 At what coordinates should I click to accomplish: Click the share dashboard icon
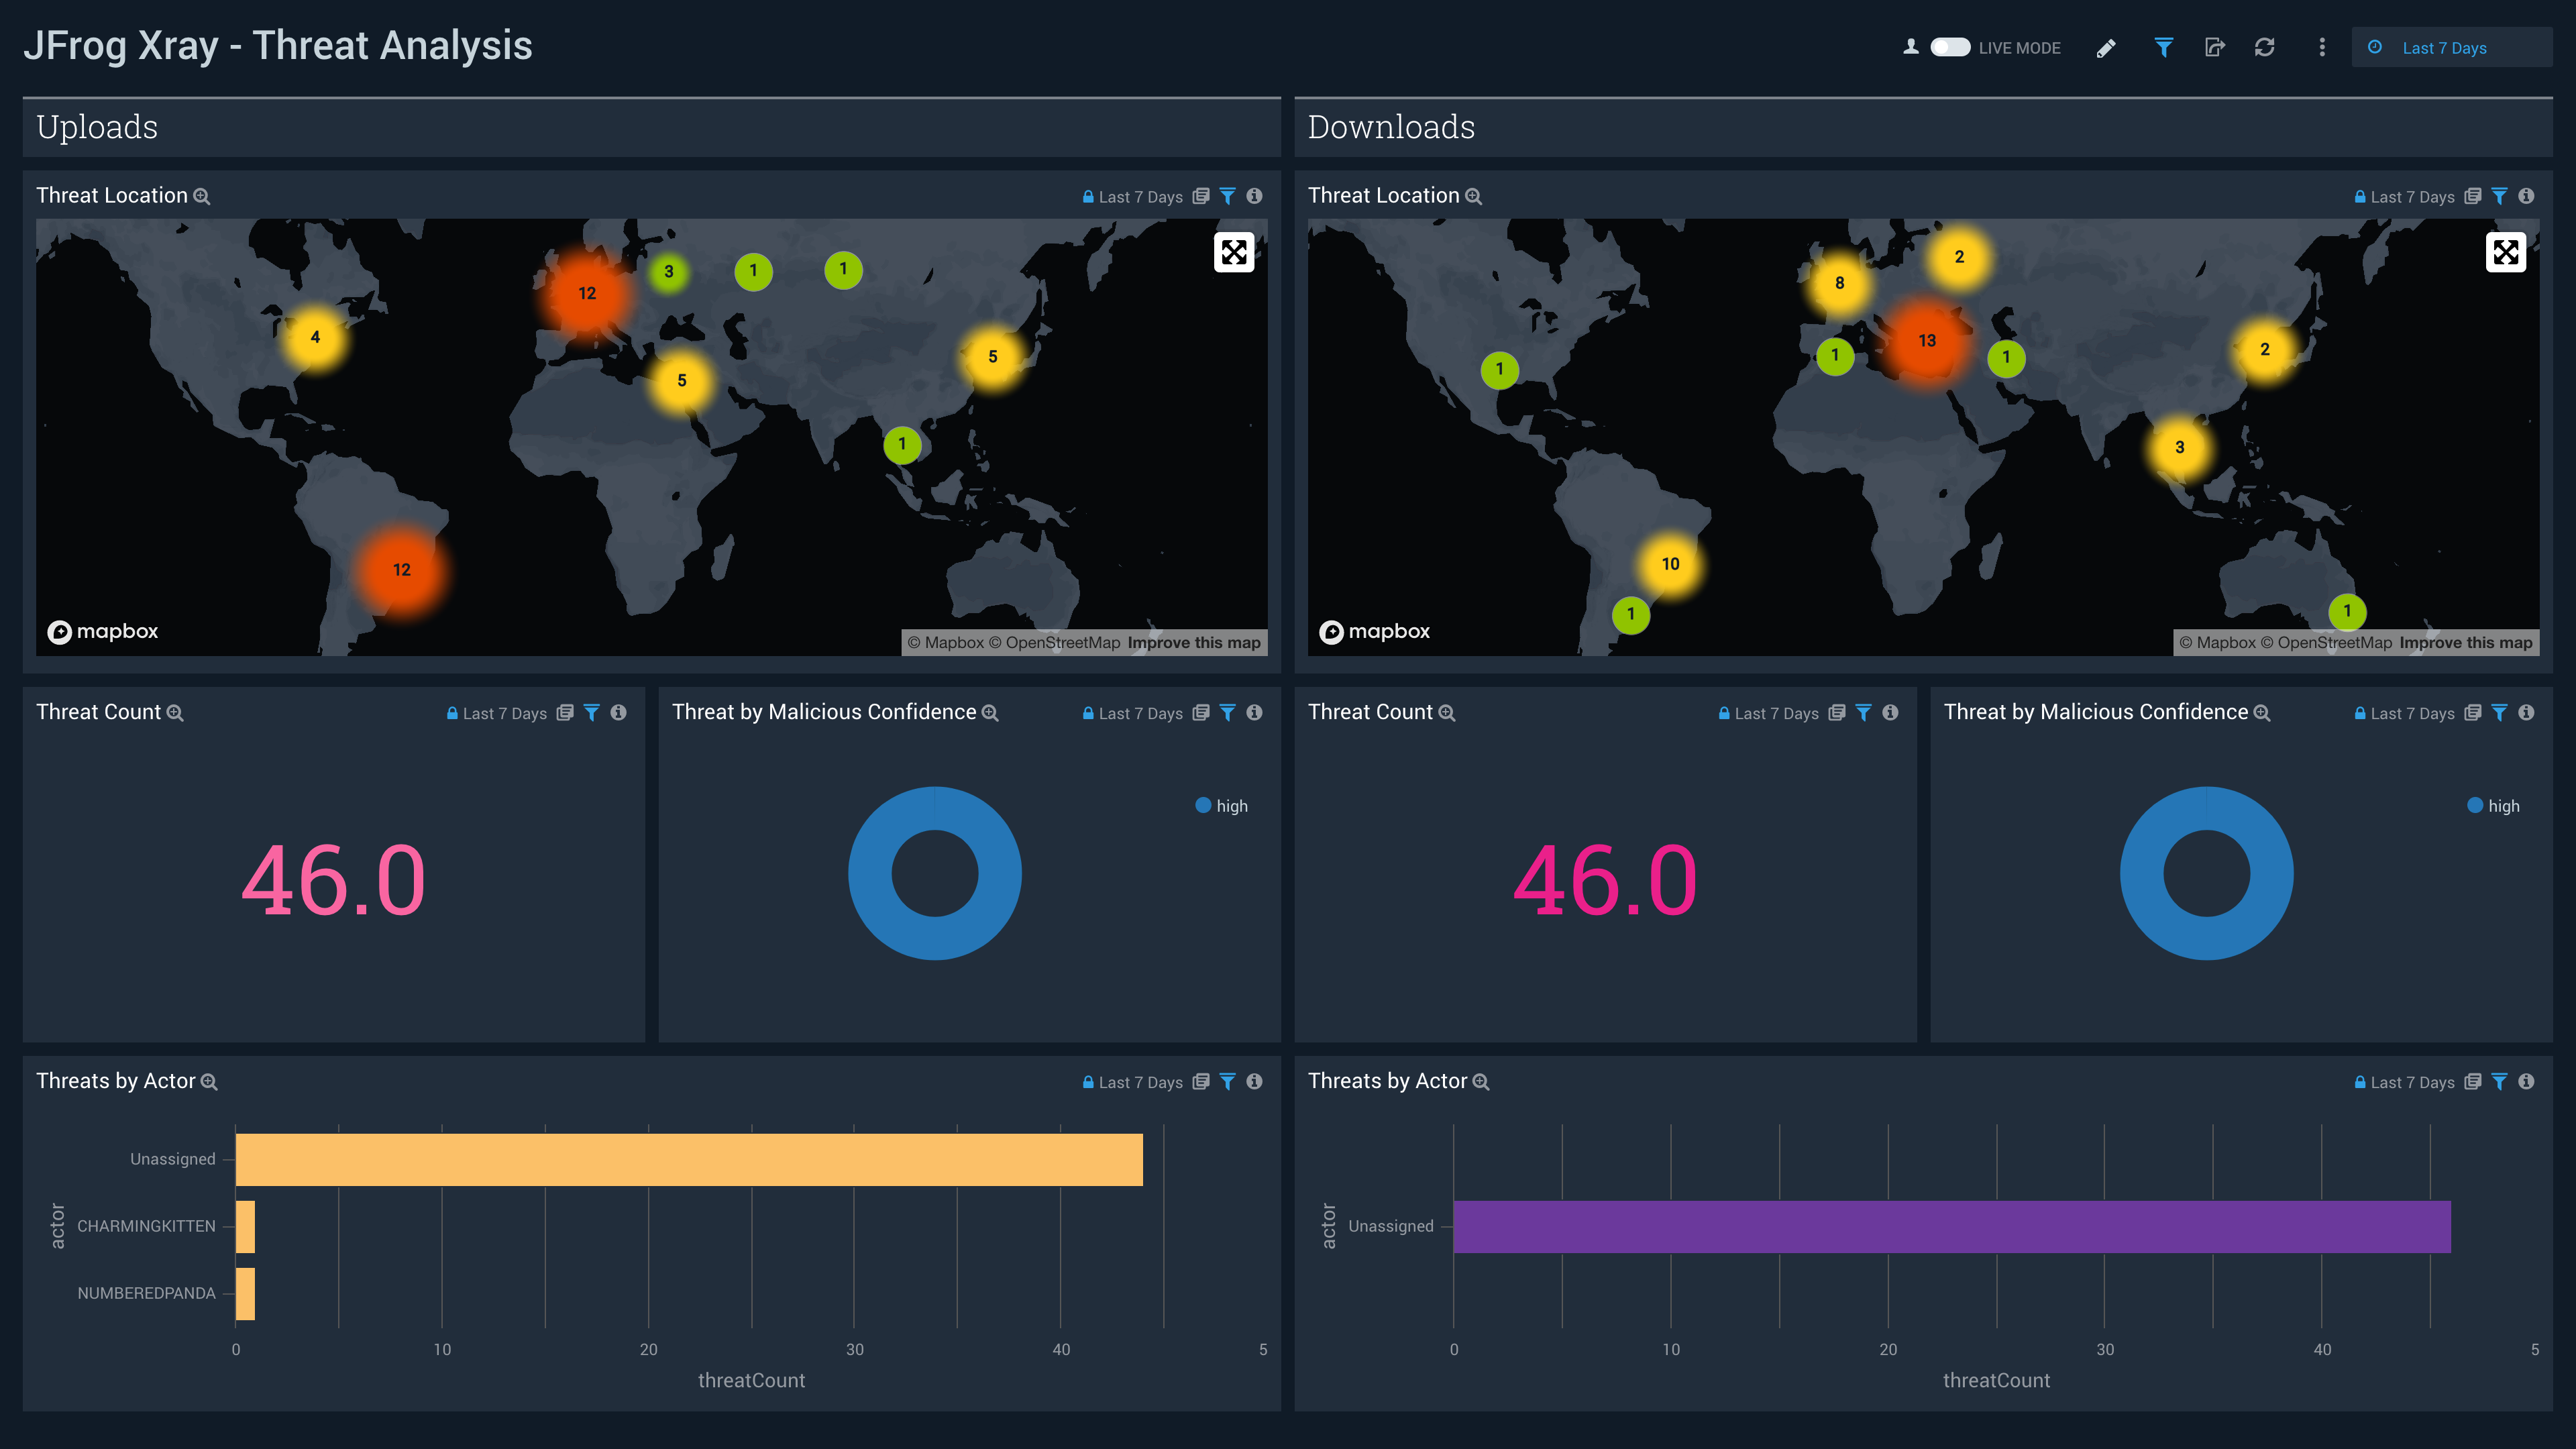click(x=2214, y=47)
